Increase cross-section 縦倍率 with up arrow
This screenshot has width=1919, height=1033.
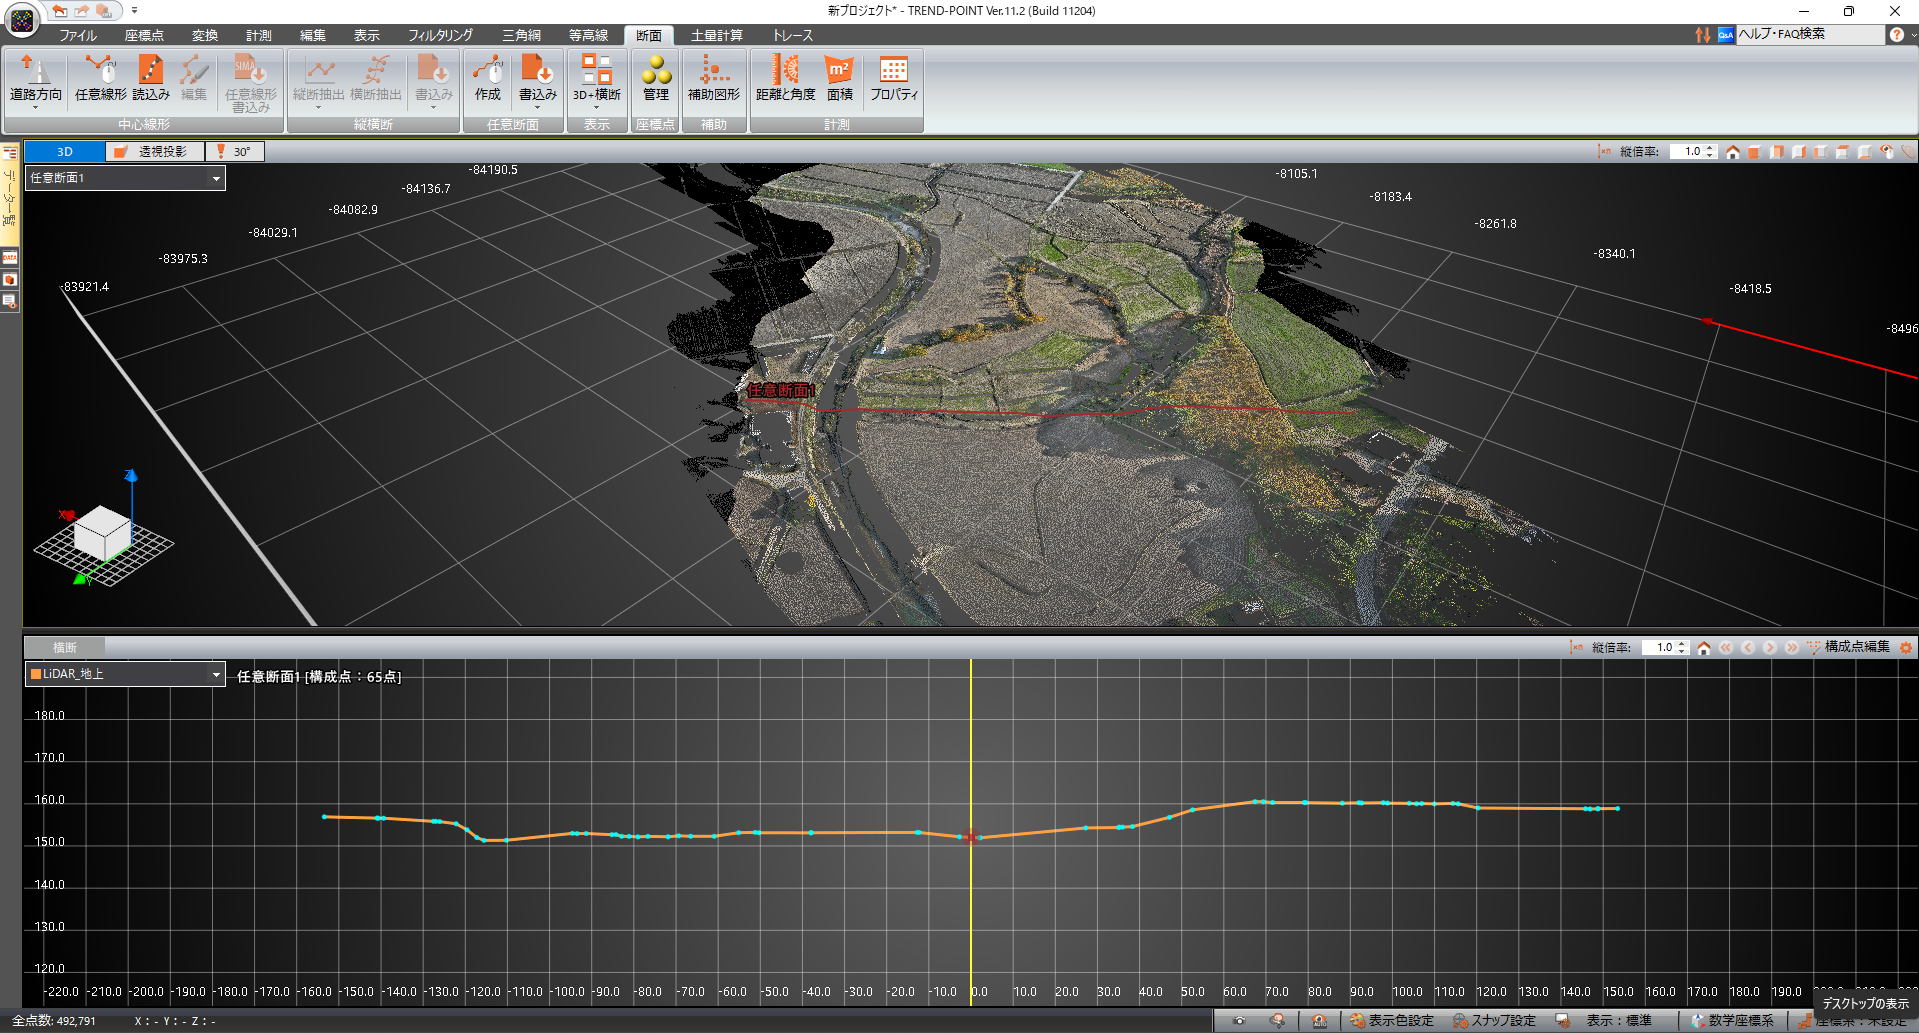point(1682,644)
